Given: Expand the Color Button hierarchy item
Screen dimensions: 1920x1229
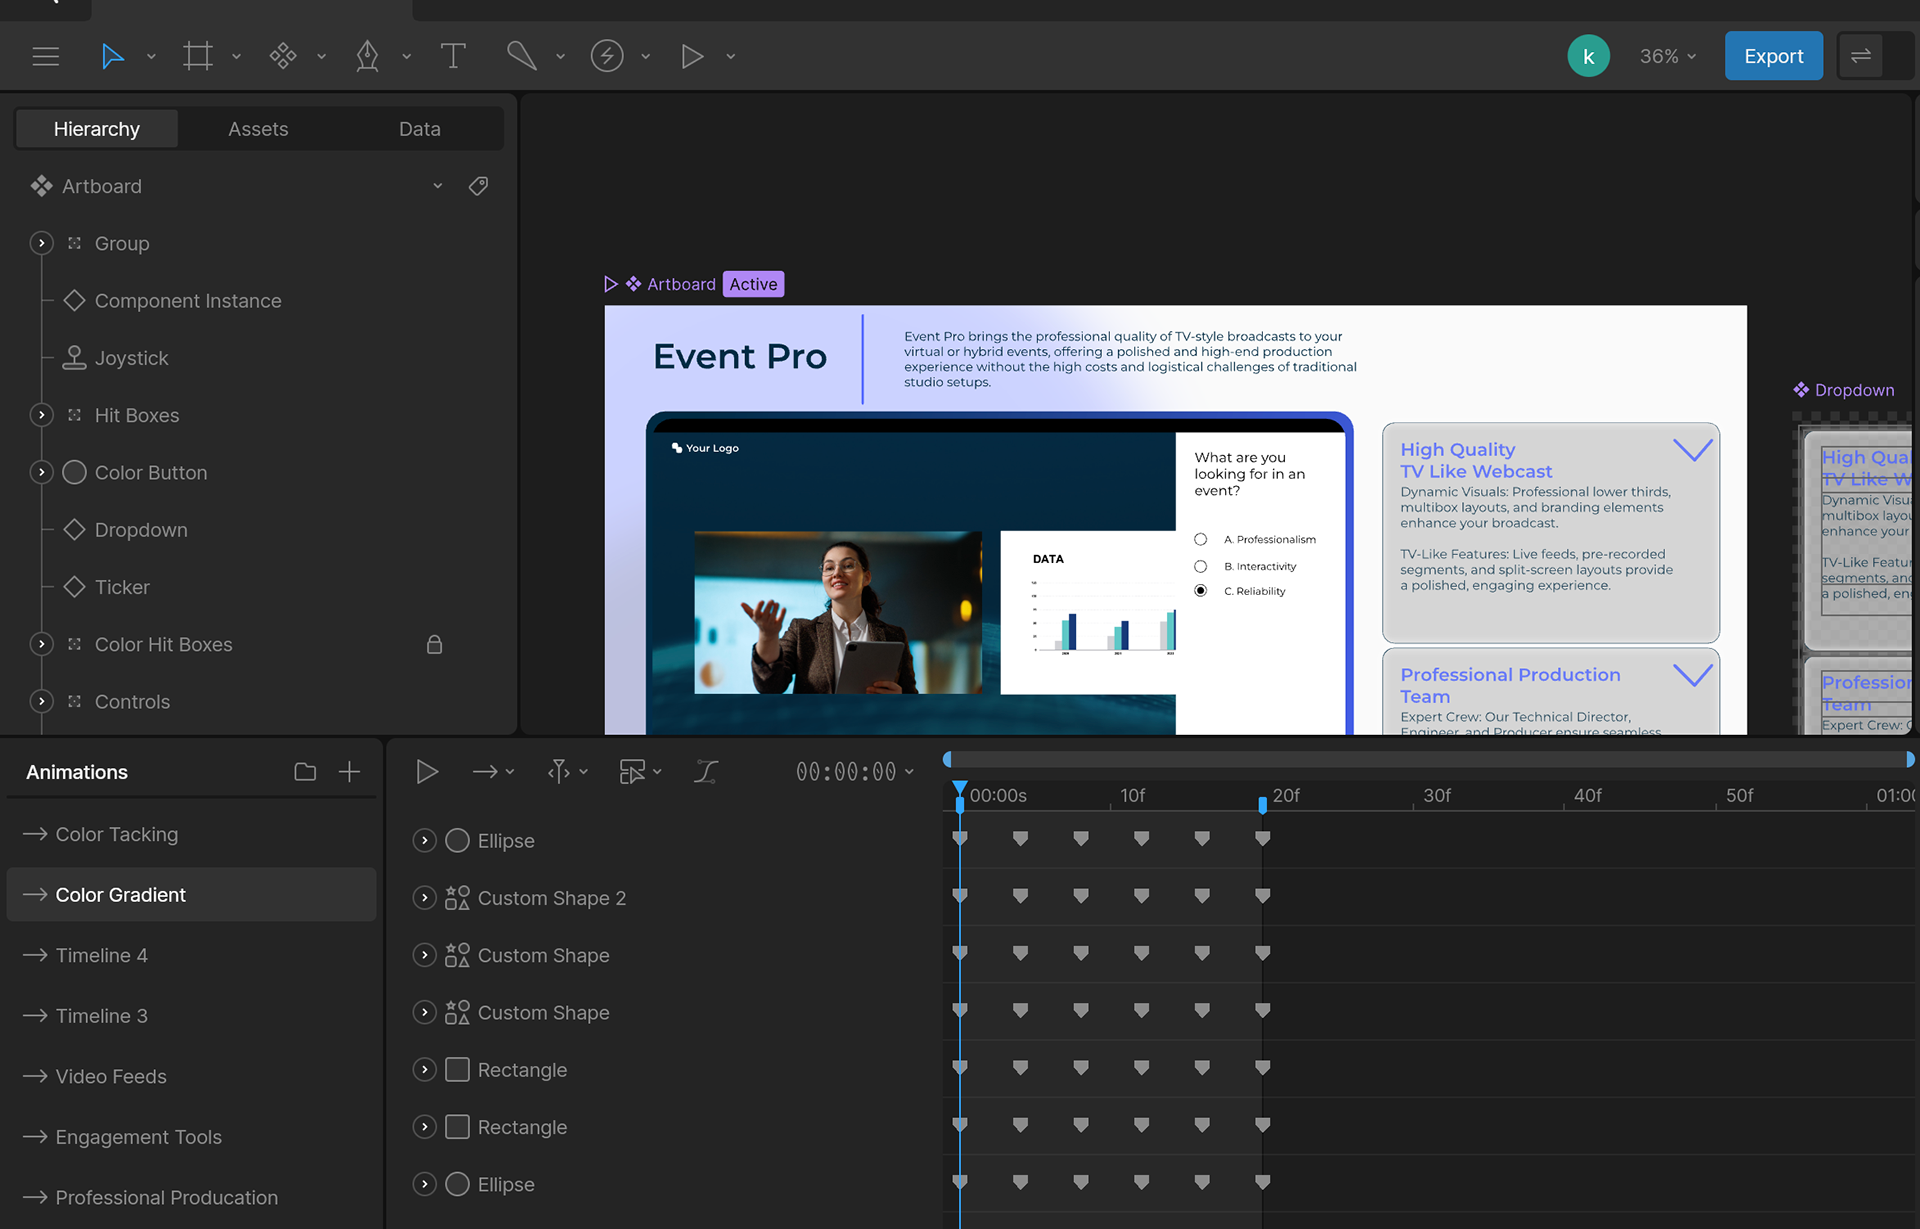Looking at the screenshot, I should pyautogui.click(x=41, y=472).
